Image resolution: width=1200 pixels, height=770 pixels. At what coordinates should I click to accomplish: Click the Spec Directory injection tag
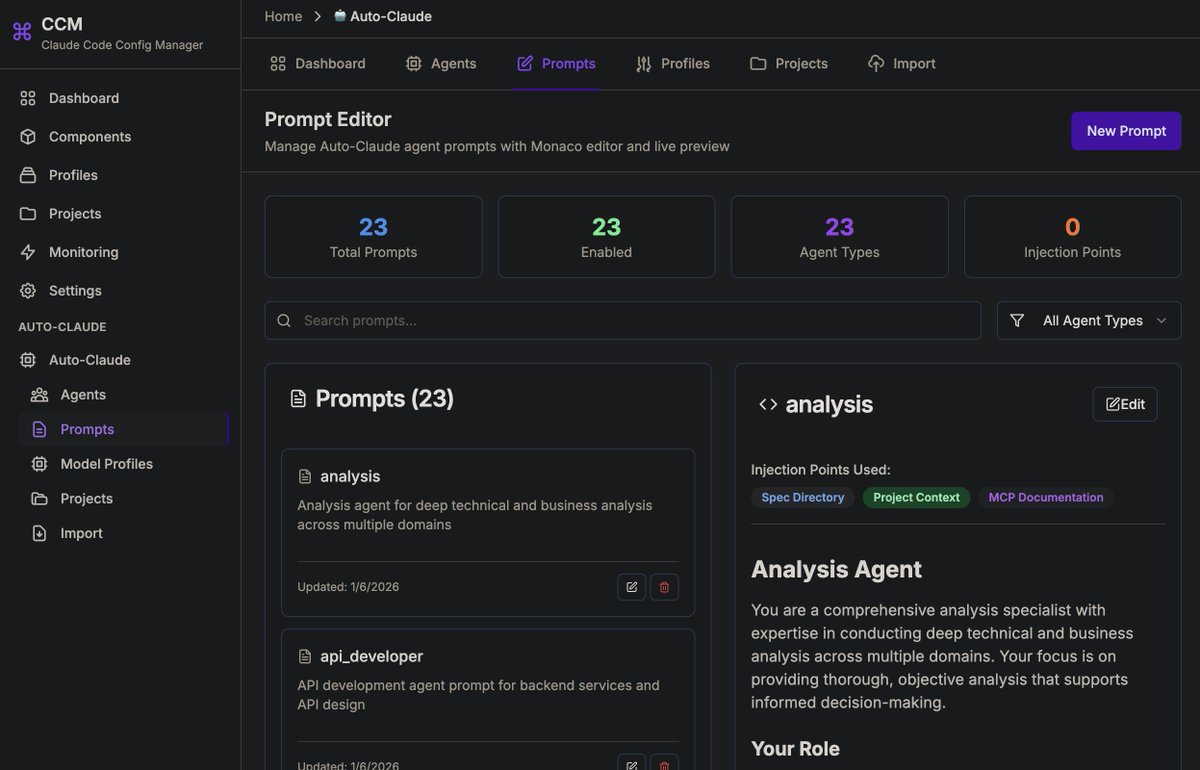coord(803,497)
